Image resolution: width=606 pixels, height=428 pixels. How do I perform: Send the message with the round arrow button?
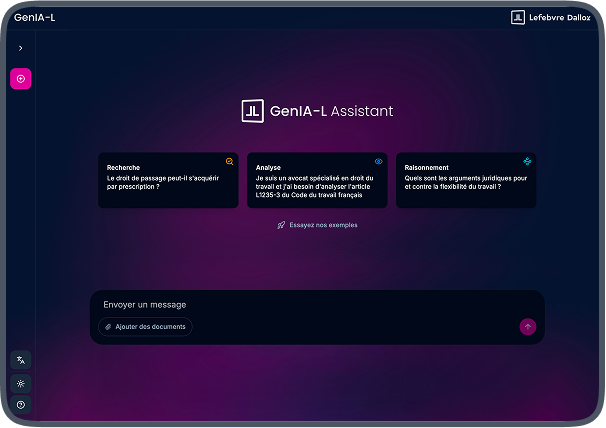click(x=528, y=327)
